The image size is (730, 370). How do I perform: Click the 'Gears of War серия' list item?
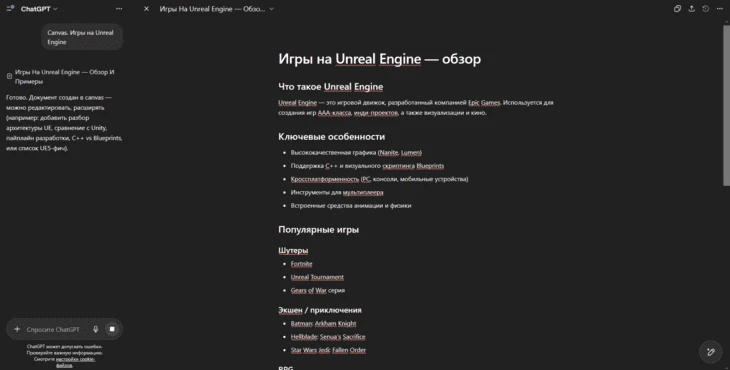tap(318, 290)
